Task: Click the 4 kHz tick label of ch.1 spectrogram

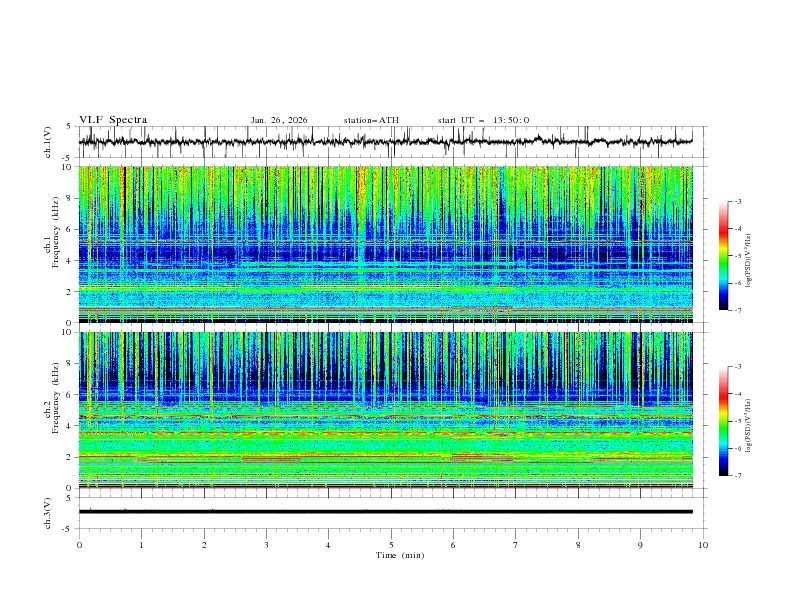Action: click(x=70, y=261)
